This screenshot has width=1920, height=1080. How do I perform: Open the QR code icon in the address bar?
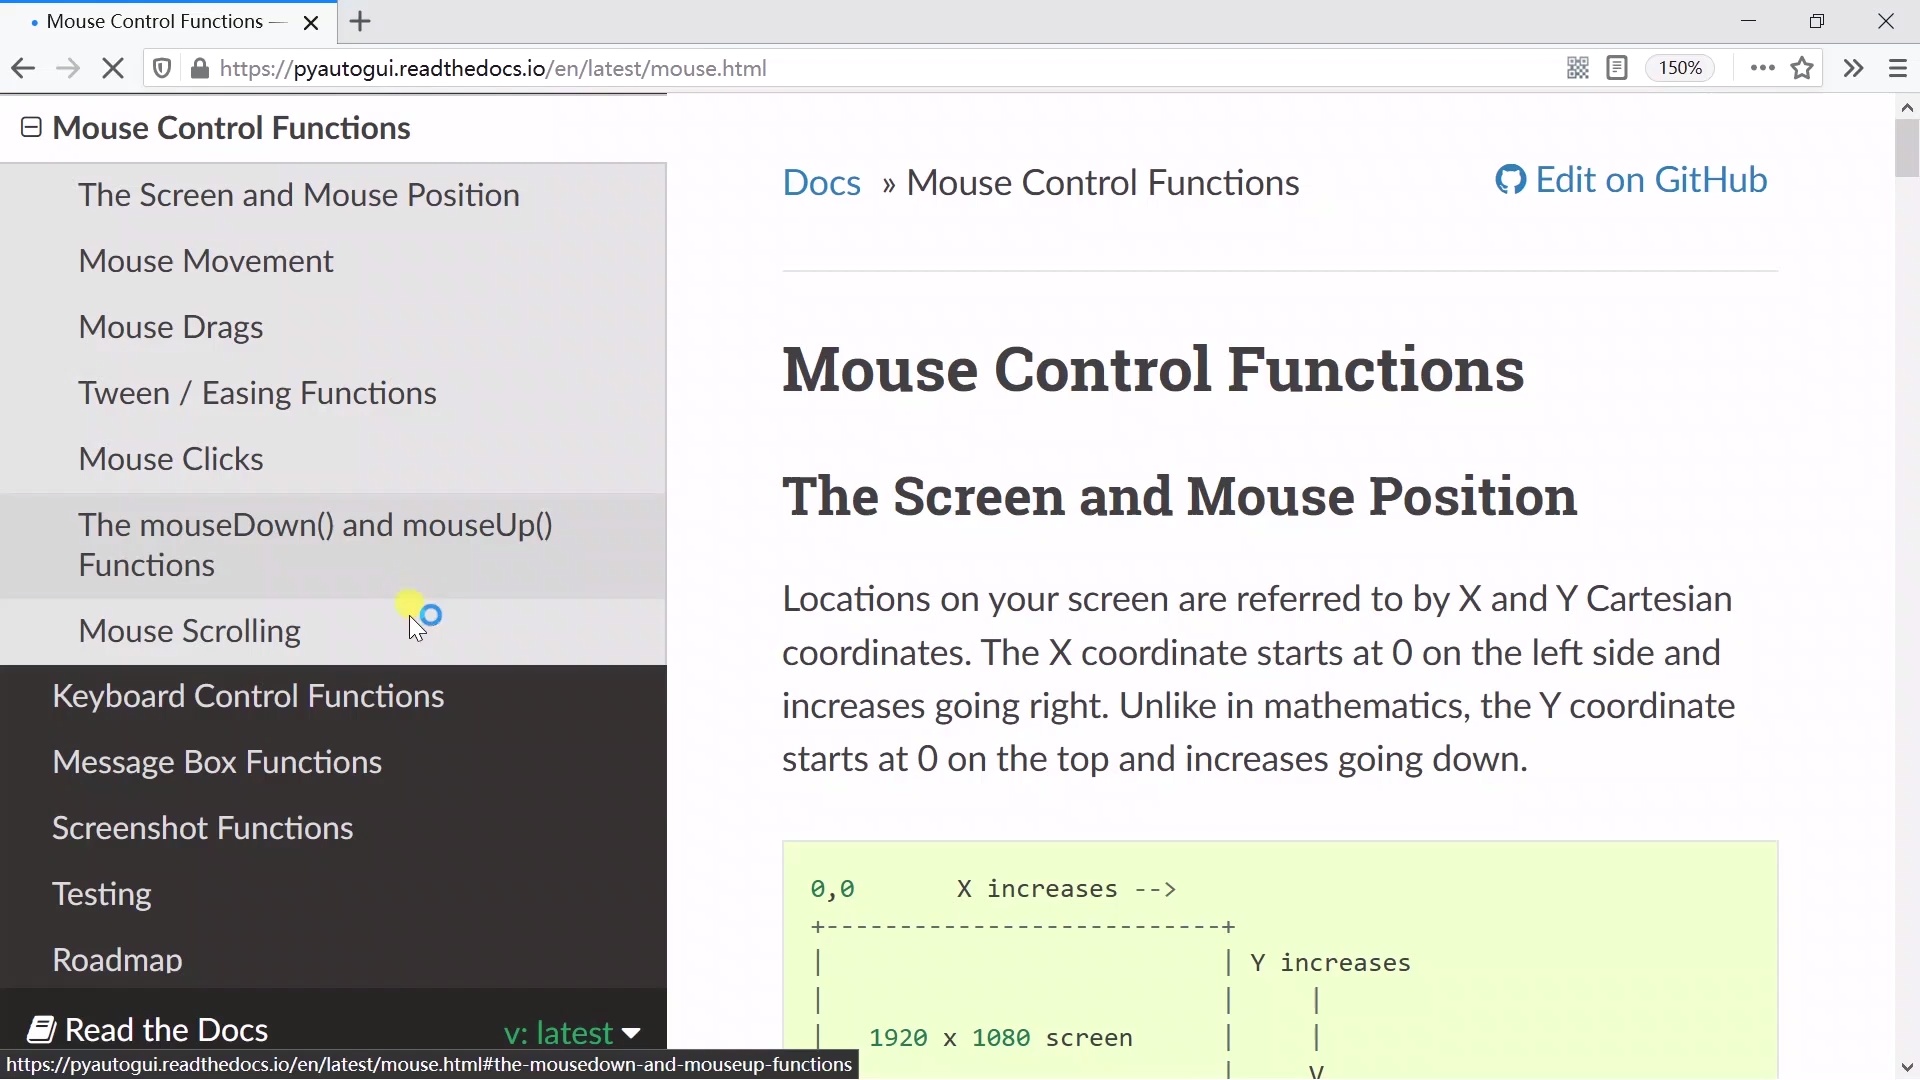click(1578, 68)
